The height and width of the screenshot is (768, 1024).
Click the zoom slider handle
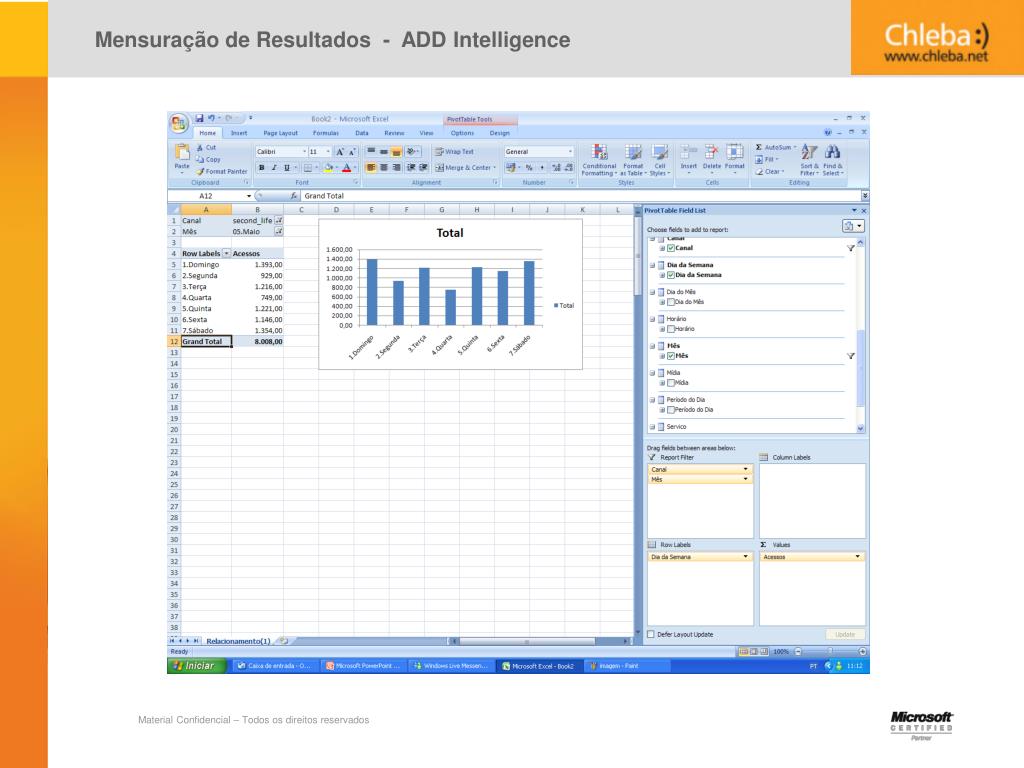pos(831,652)
